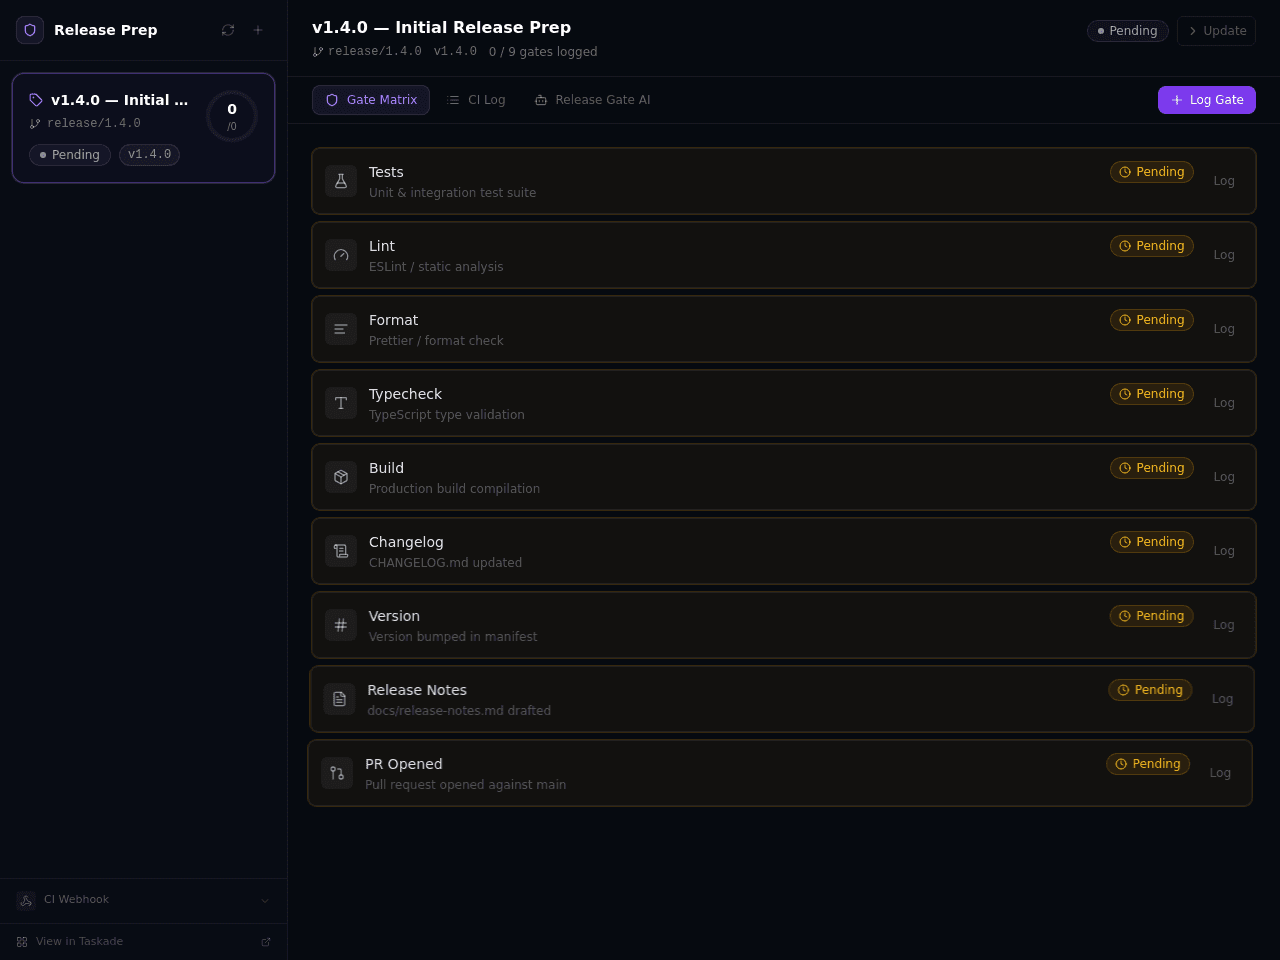Click the release/1.4.0 branch name in the header
Screen dimensions: 1280x960
[375, 52]
